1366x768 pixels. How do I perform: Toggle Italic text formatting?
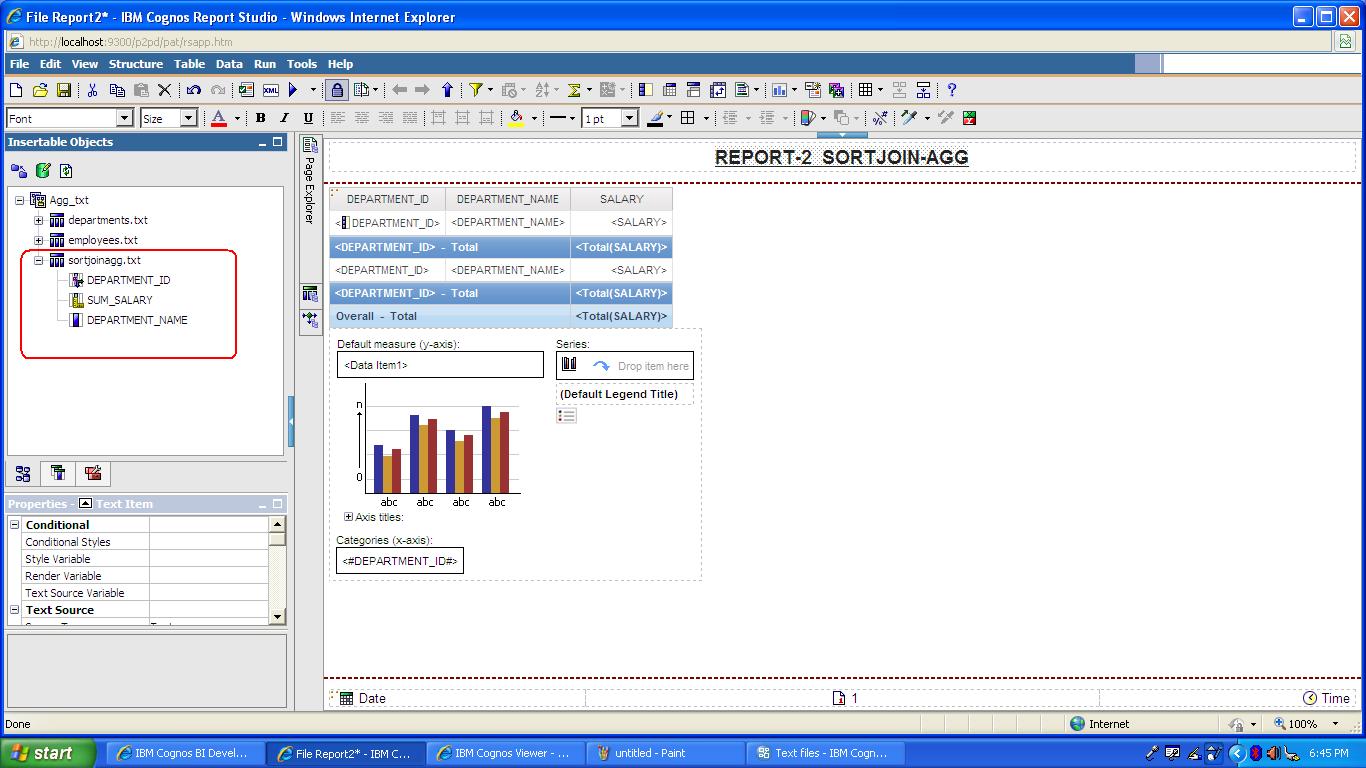tap(284, 118)
